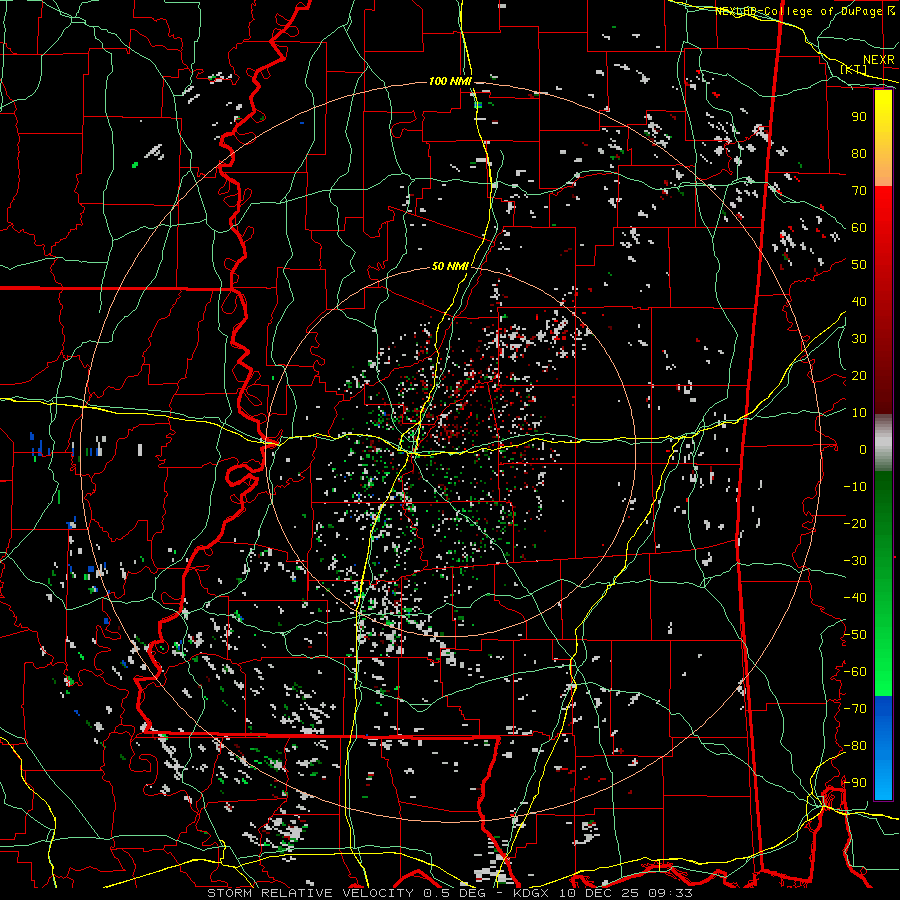Click the -50 value on velocity scale
The width and height of the screenshot is (900, 900).
pos(855,635)
